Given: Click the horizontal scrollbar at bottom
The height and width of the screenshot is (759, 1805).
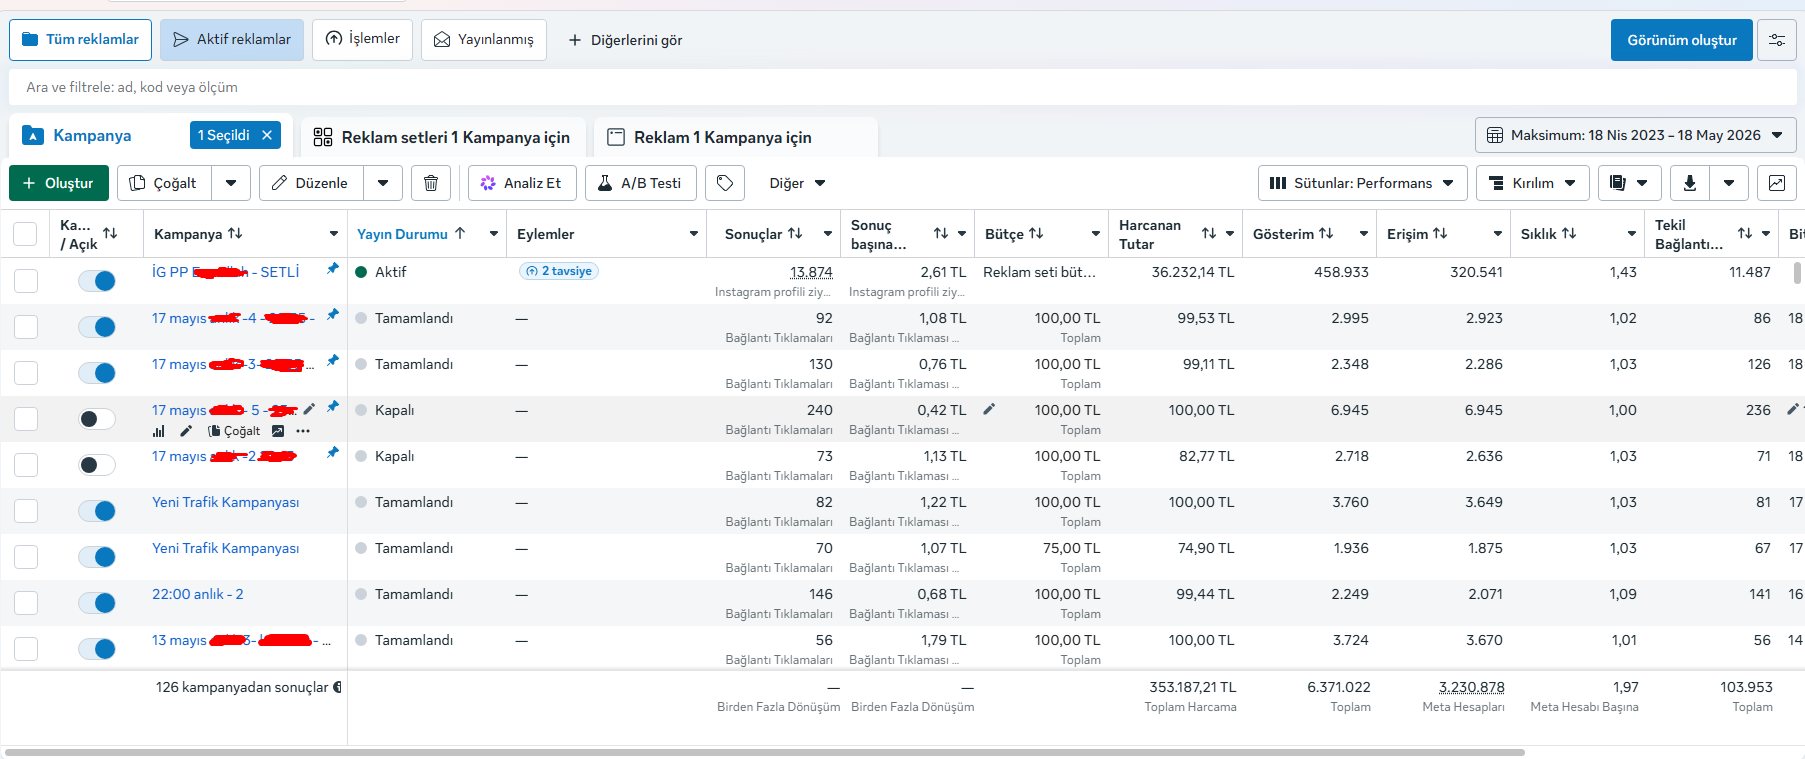Looking at the screenshot, I should 764,752.
